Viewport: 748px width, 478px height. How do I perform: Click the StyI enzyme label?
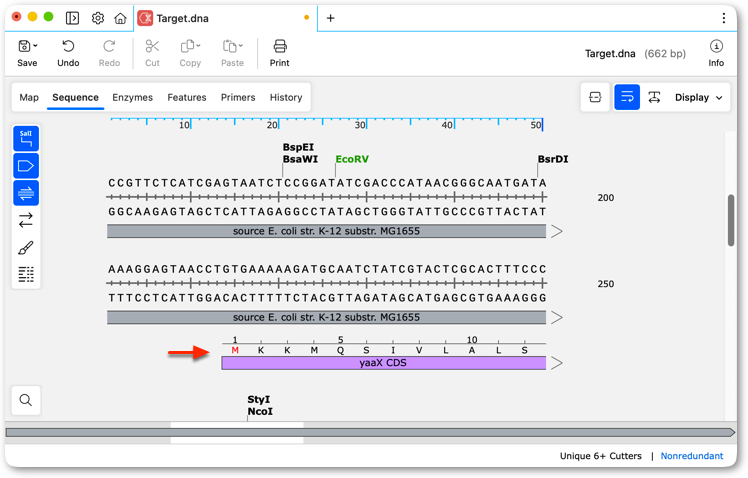(259, 399)
